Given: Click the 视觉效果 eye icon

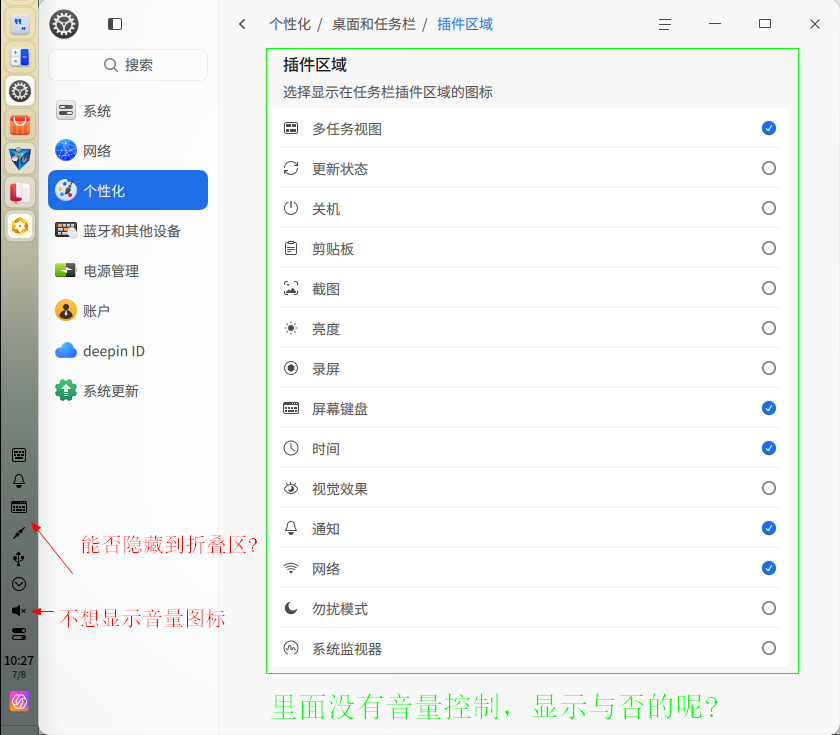Looking at the screenshot, I should tap(291, 488).
